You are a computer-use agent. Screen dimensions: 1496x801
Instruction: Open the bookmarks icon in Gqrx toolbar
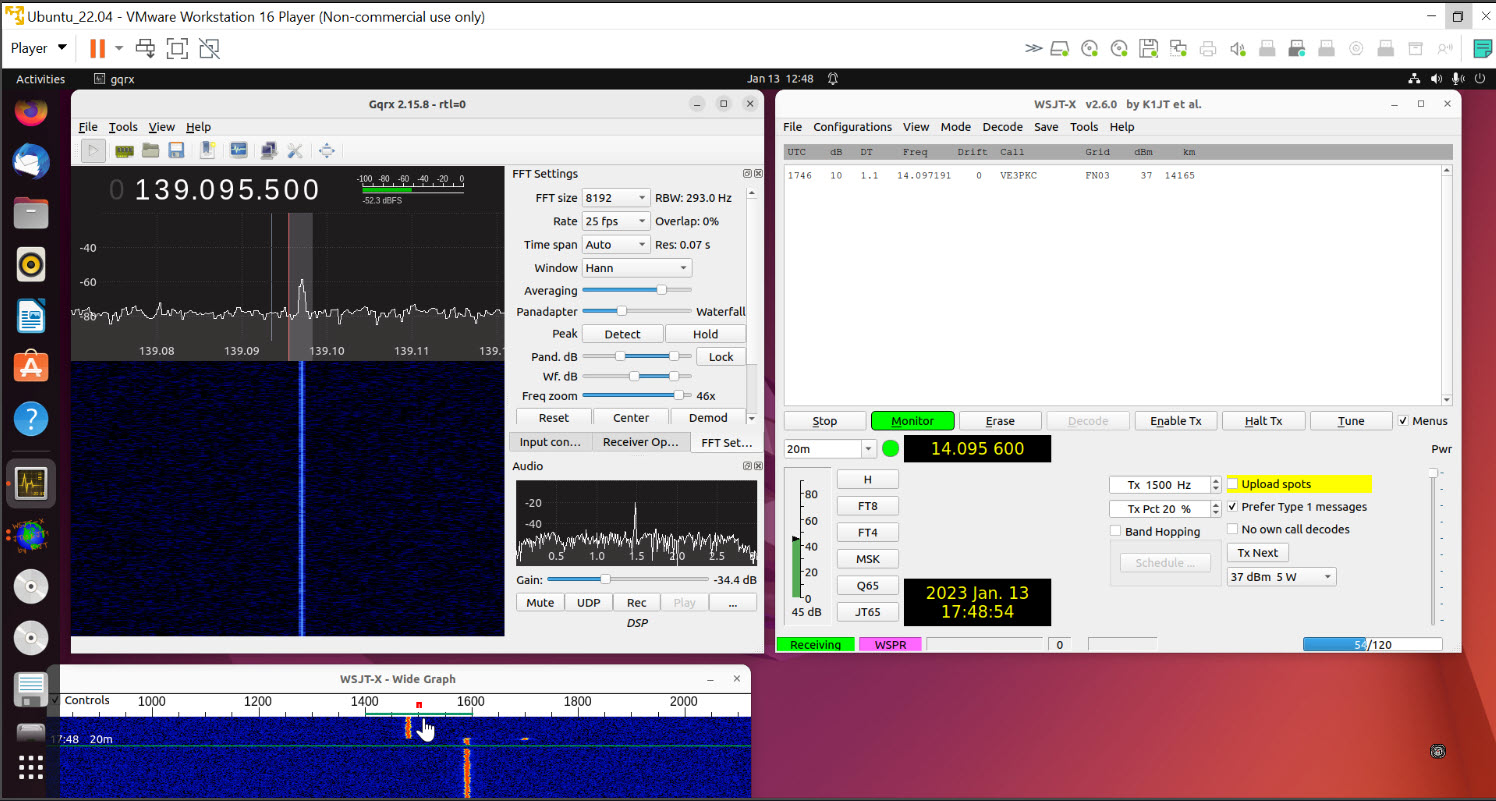(x=208, y=150)
